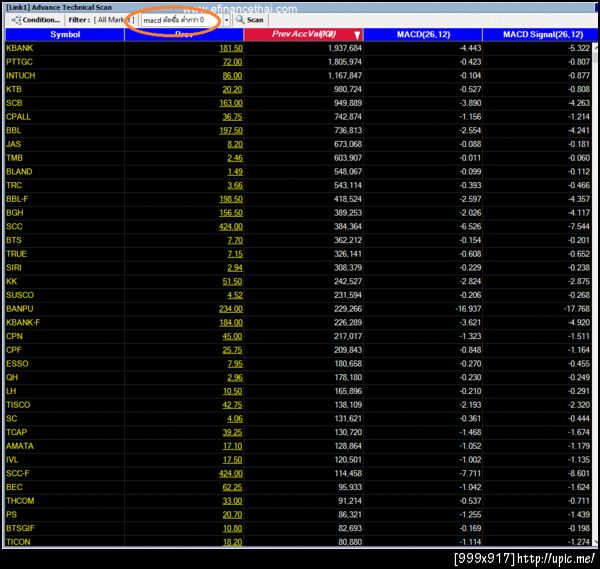Select the TICON symbol
The width and height of the screenshot is (600, 569).
tap(18, 542)
